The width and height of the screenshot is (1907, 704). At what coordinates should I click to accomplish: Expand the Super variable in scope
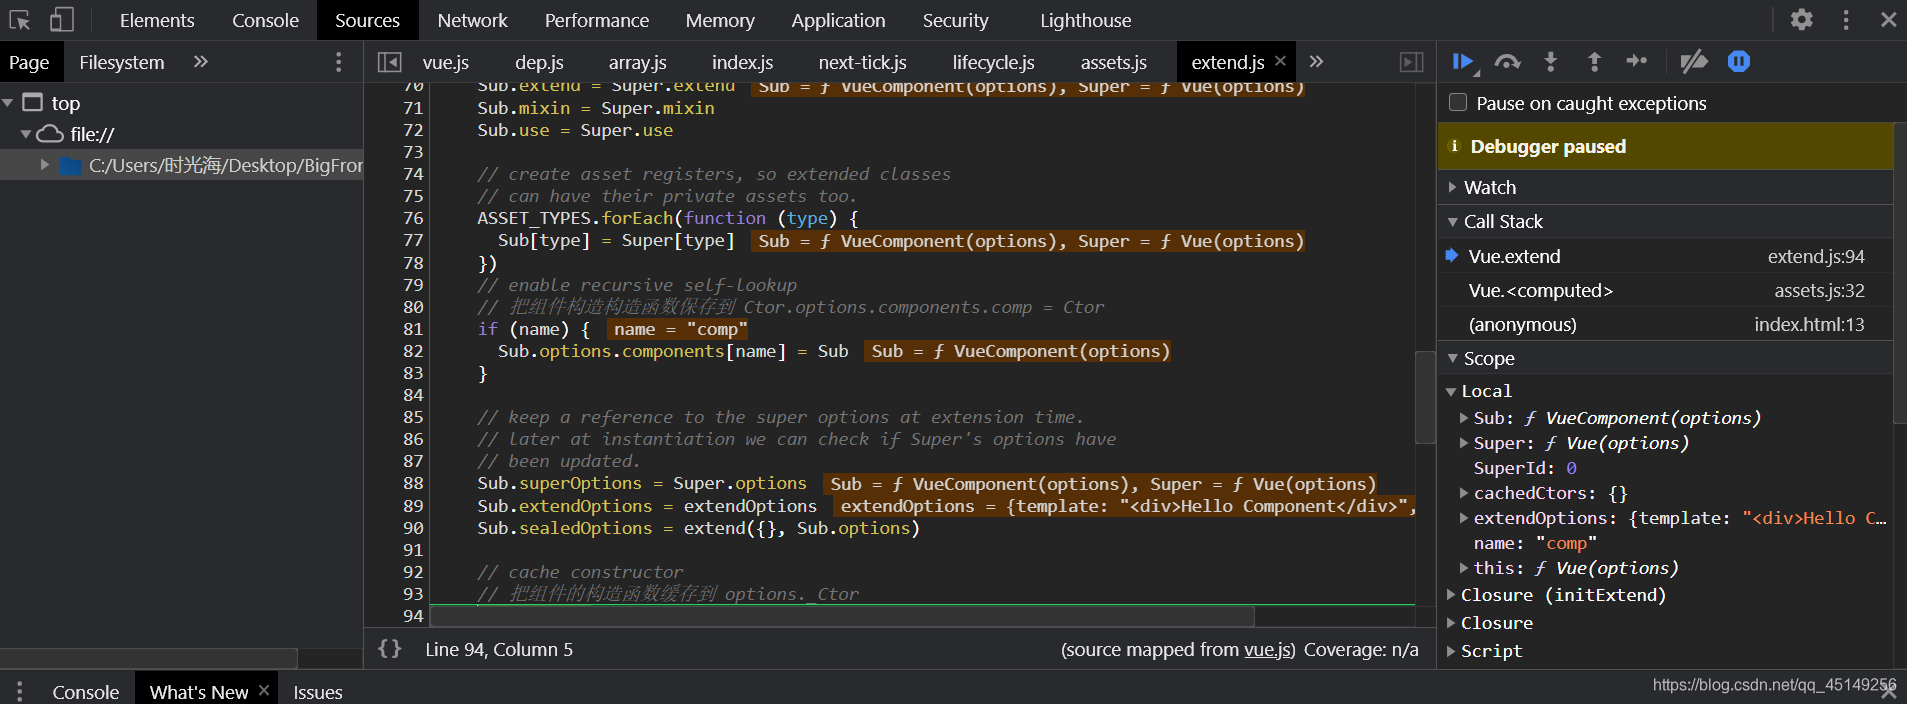point(1464,443)
